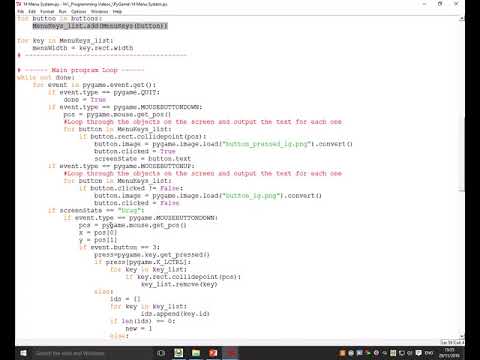
Task: Click the 'ids.append(key.id)' line
Action: (175, 314)
